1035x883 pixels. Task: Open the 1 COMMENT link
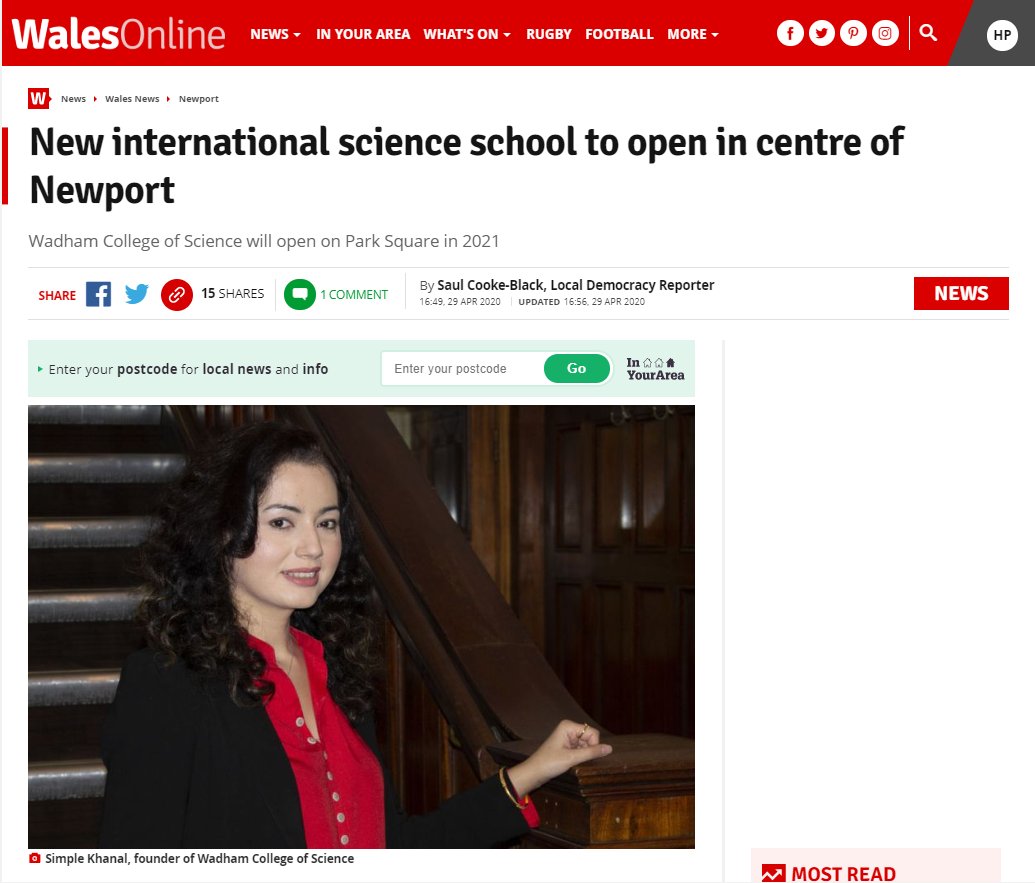[x=354, y=294]
